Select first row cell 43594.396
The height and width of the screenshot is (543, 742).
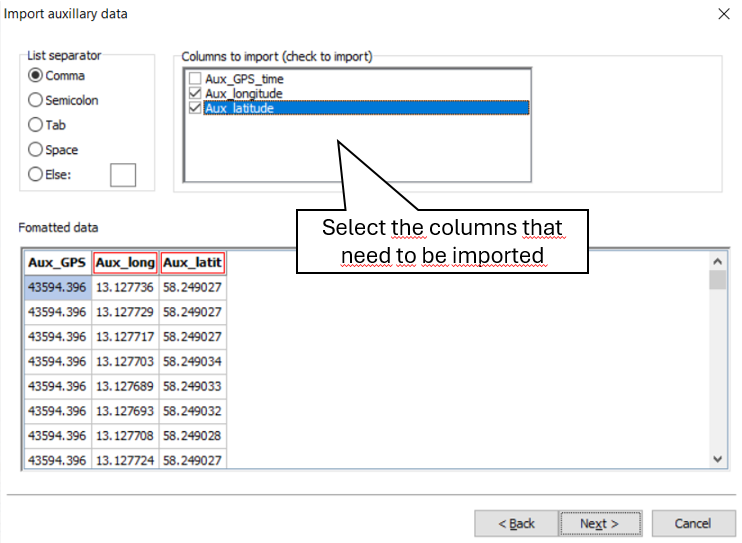pyautogui.click(x=58, y=287)
